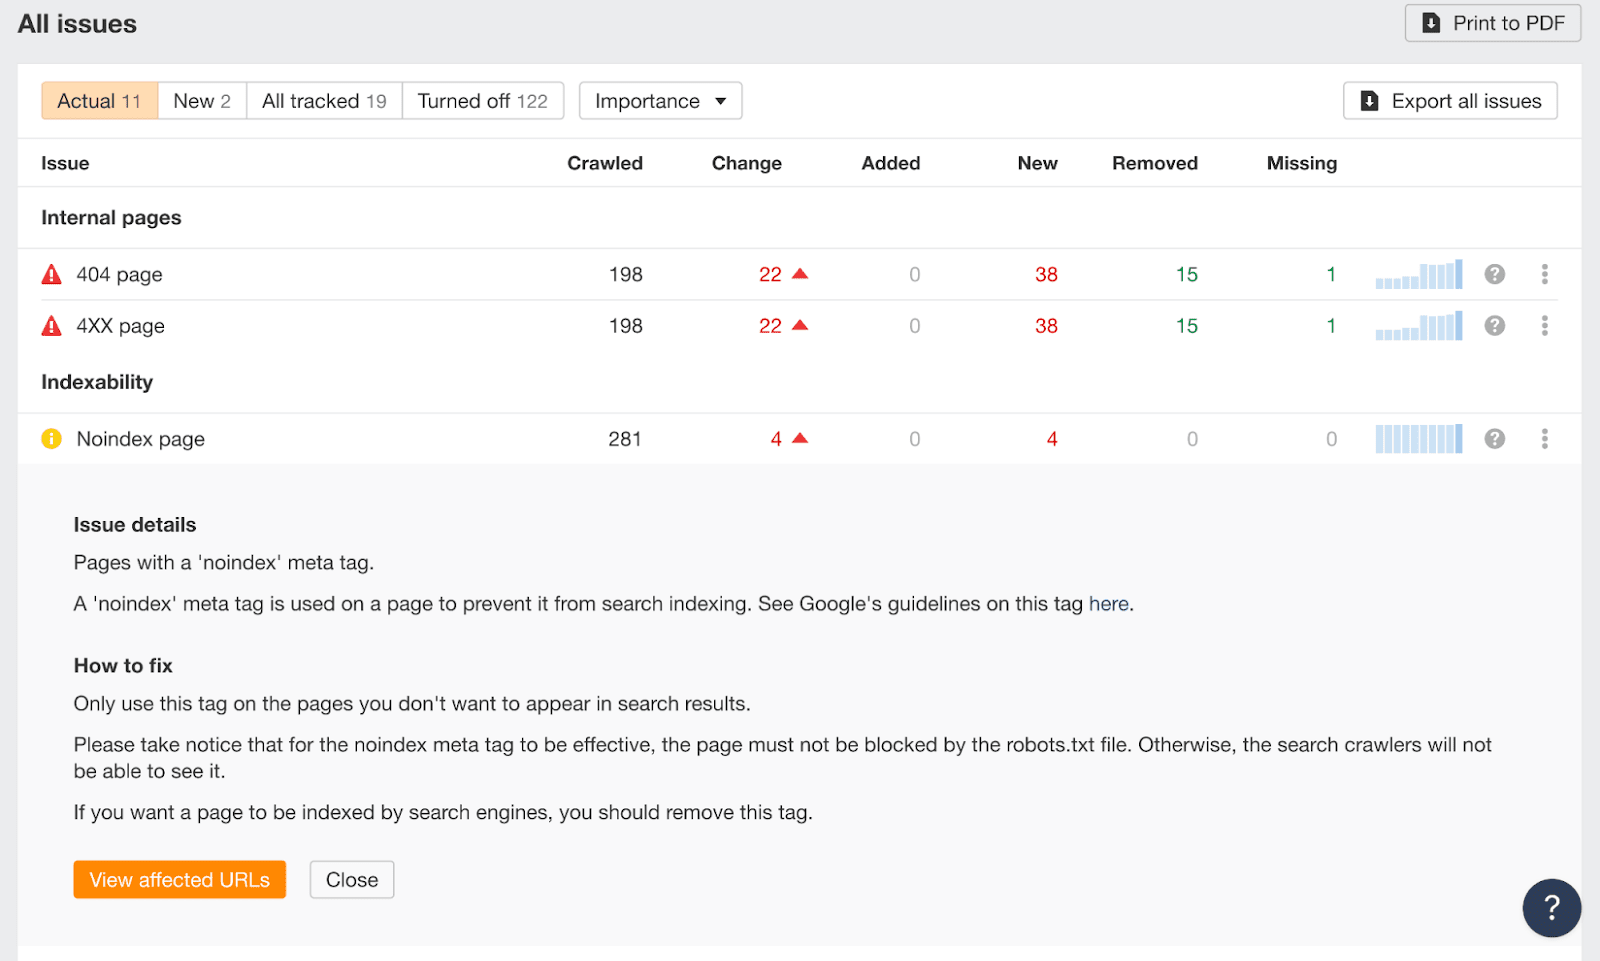Click the export icon on Export all issues
1600x961 pixels.
[x=1369, y=100]
